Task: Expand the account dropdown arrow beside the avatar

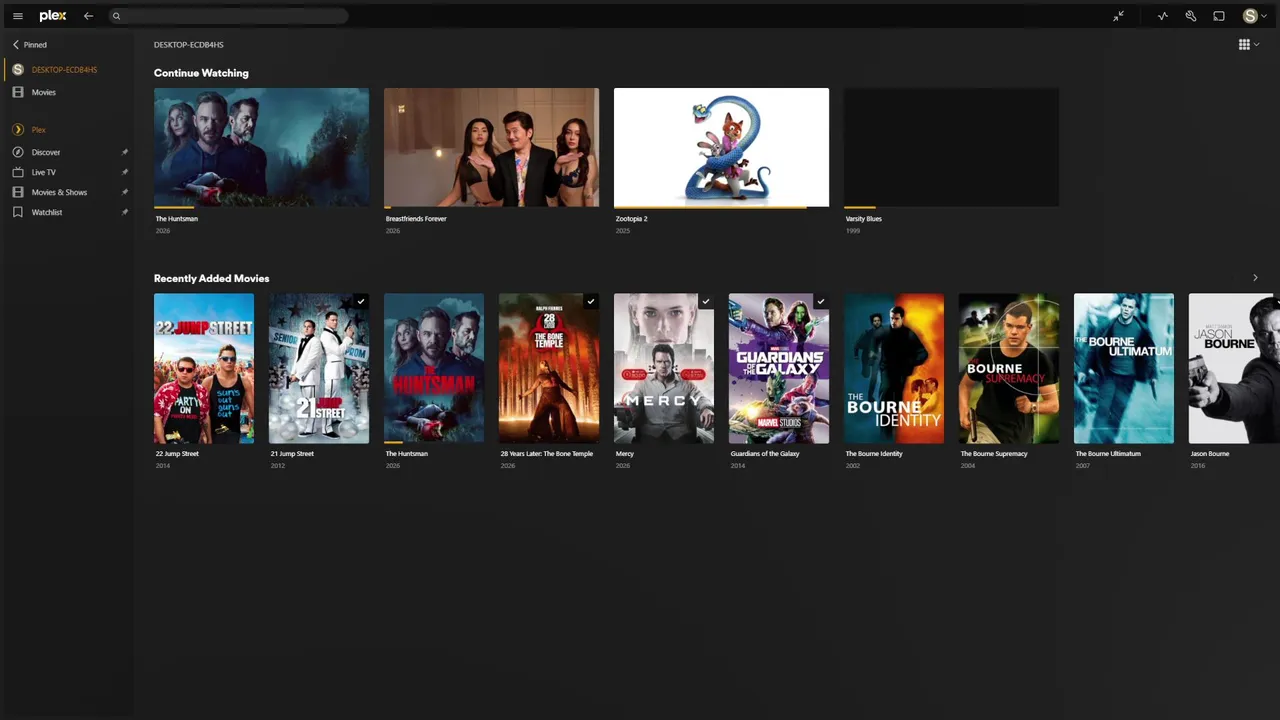Action: (x=1263, y=16)
